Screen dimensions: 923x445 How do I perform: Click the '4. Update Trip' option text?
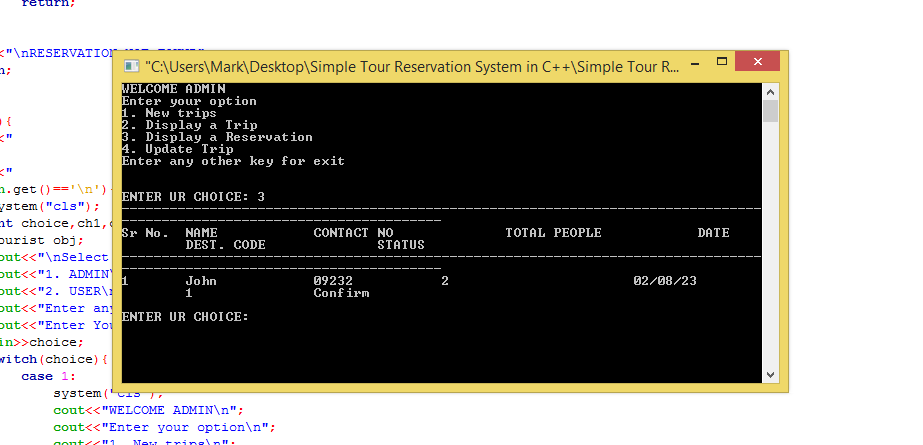pyautogui.click(x=177, y=149)
